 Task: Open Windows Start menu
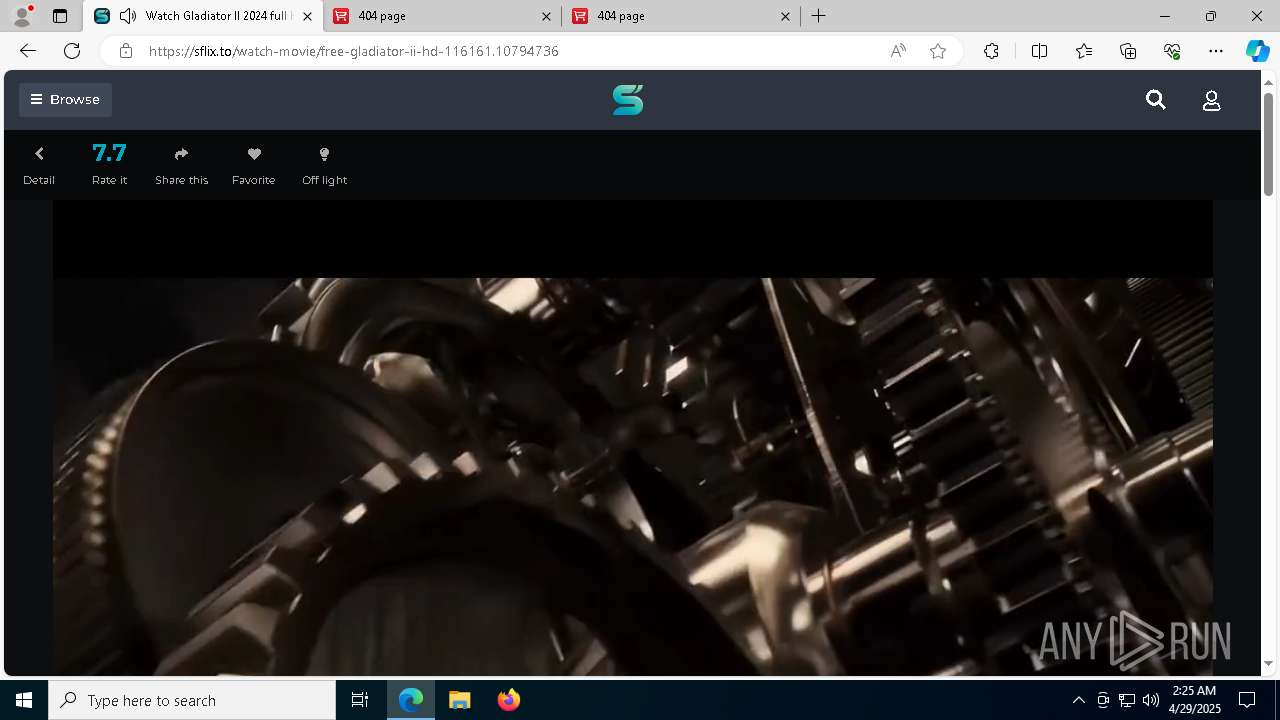pyautogui.click(x=24, y=700)
